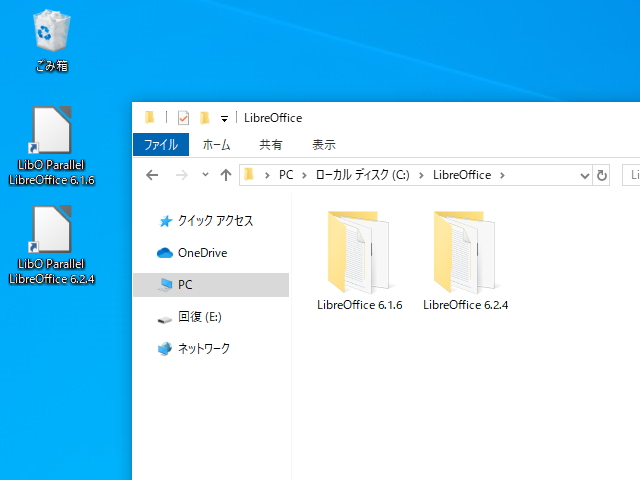
Task: Go up one folder level
Action: click(x=226, y=175)
